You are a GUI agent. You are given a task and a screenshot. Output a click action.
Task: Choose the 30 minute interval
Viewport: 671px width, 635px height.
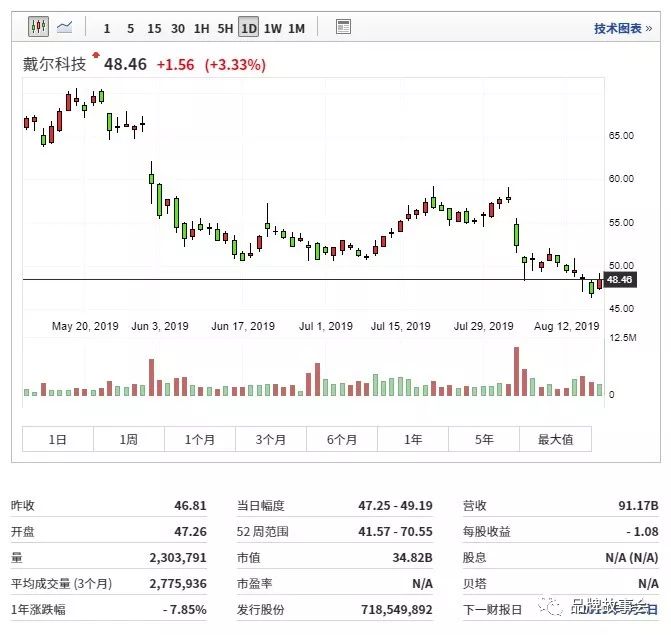[177, 28]
